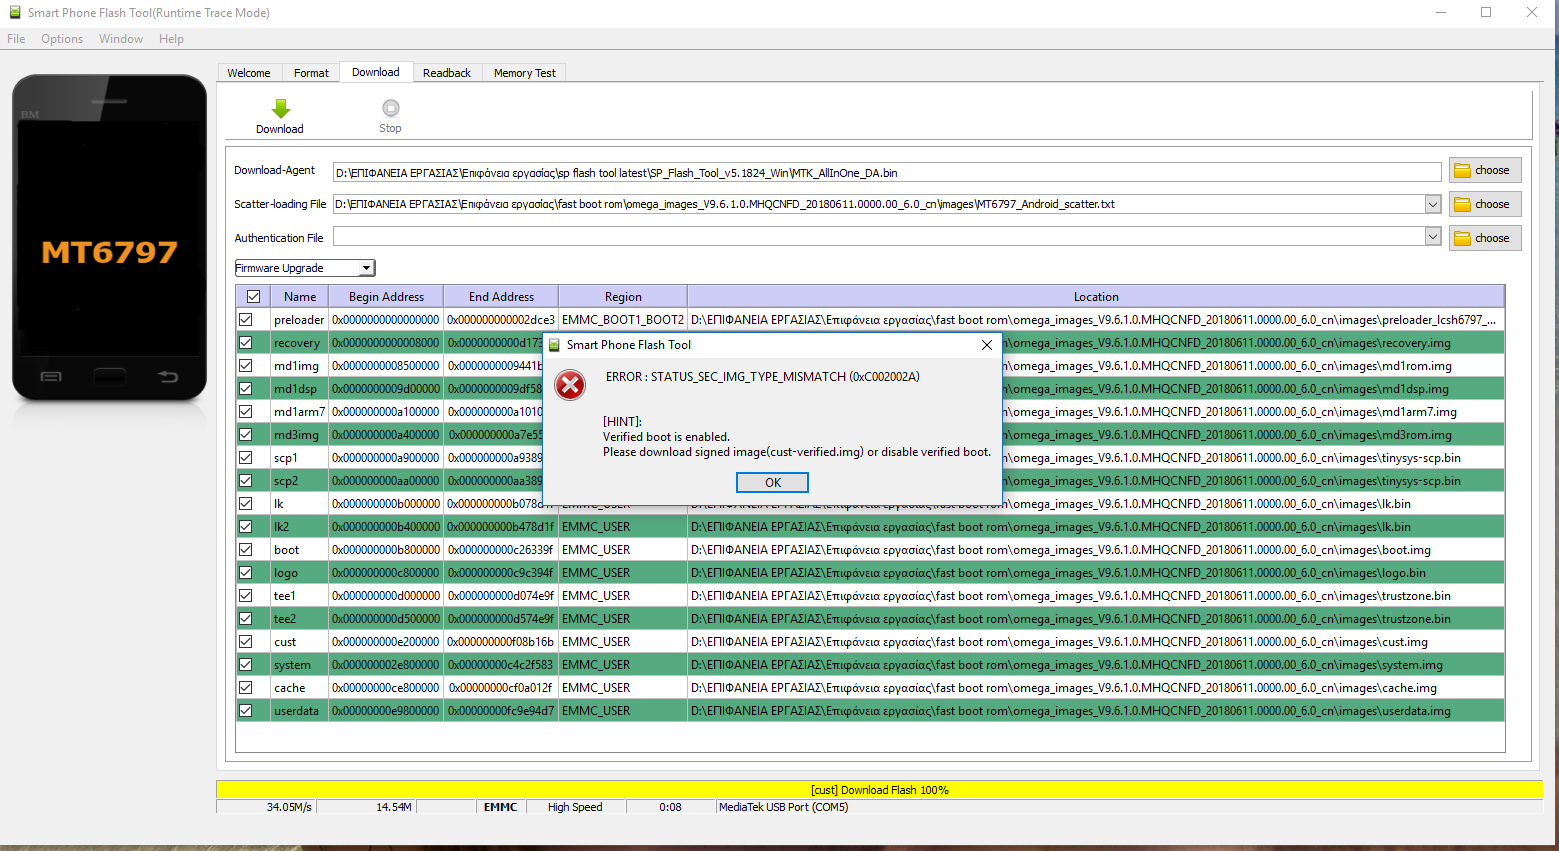The height and width of the screenshot is (851, 1559).
Task: Click folder icon to choose Scatter-loading File
Action: point(1463,205)
